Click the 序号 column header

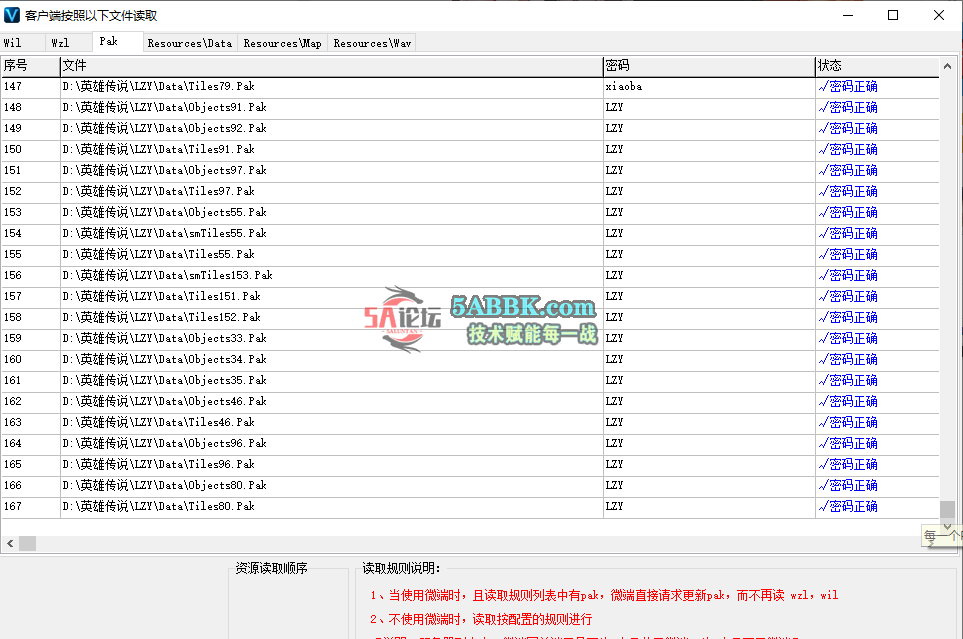(x=30, y=66)
